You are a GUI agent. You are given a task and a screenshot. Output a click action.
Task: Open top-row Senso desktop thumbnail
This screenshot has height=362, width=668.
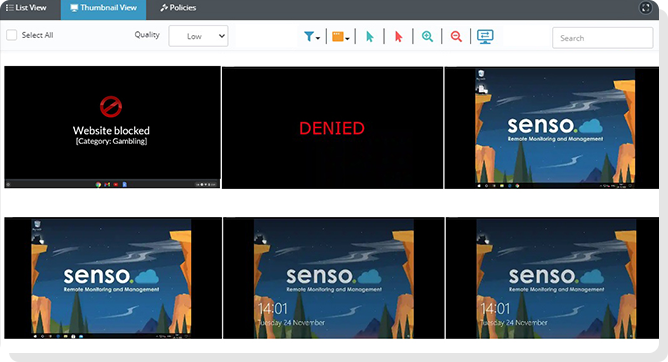tap(552, 128)
